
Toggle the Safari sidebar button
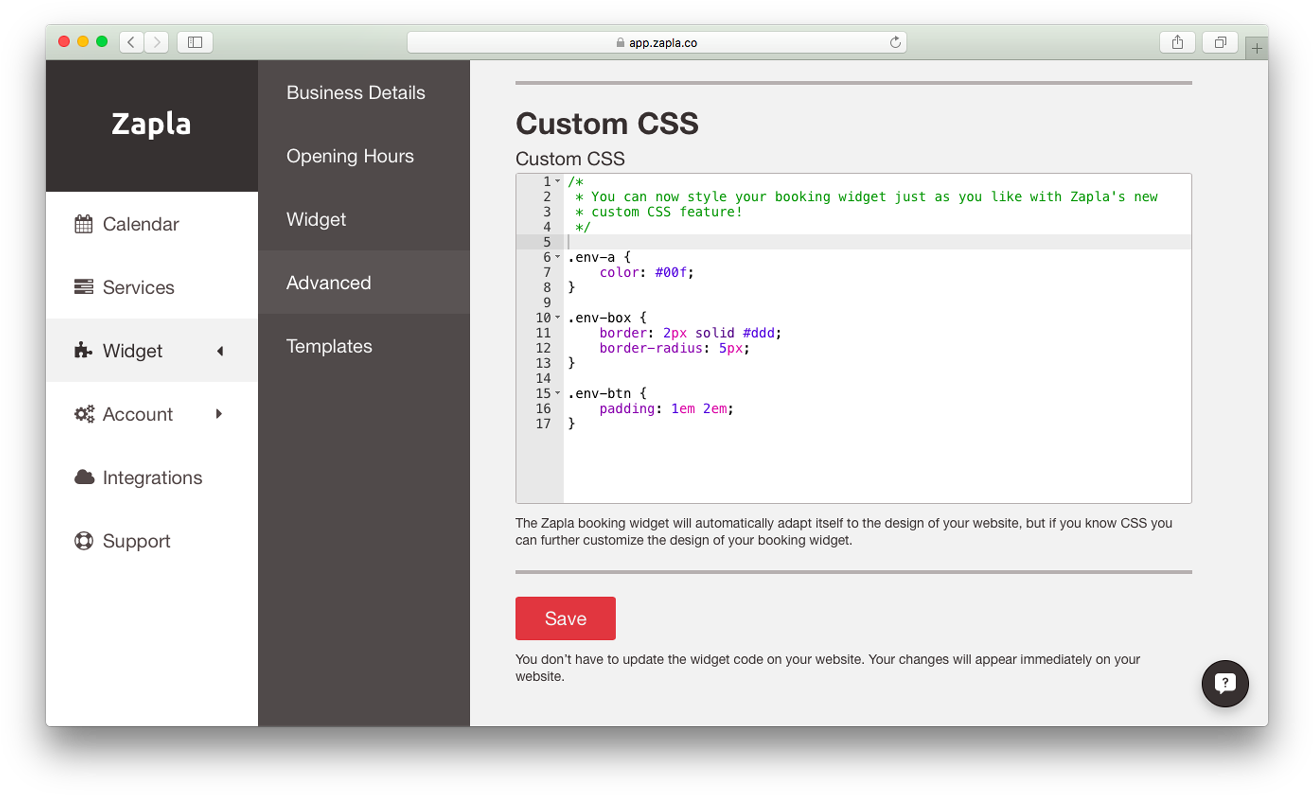tap(195, 42)
